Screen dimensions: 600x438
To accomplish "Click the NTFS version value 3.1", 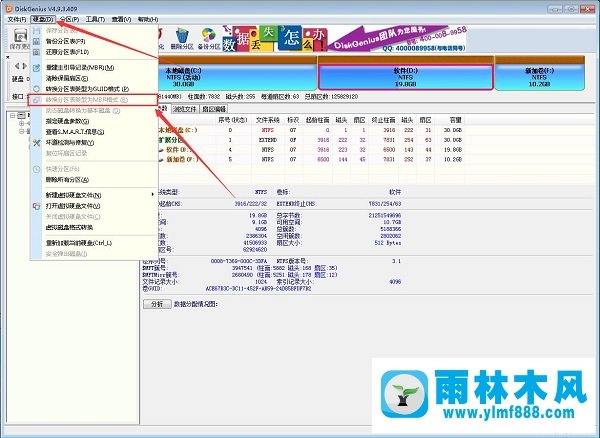I will point(396,261).
